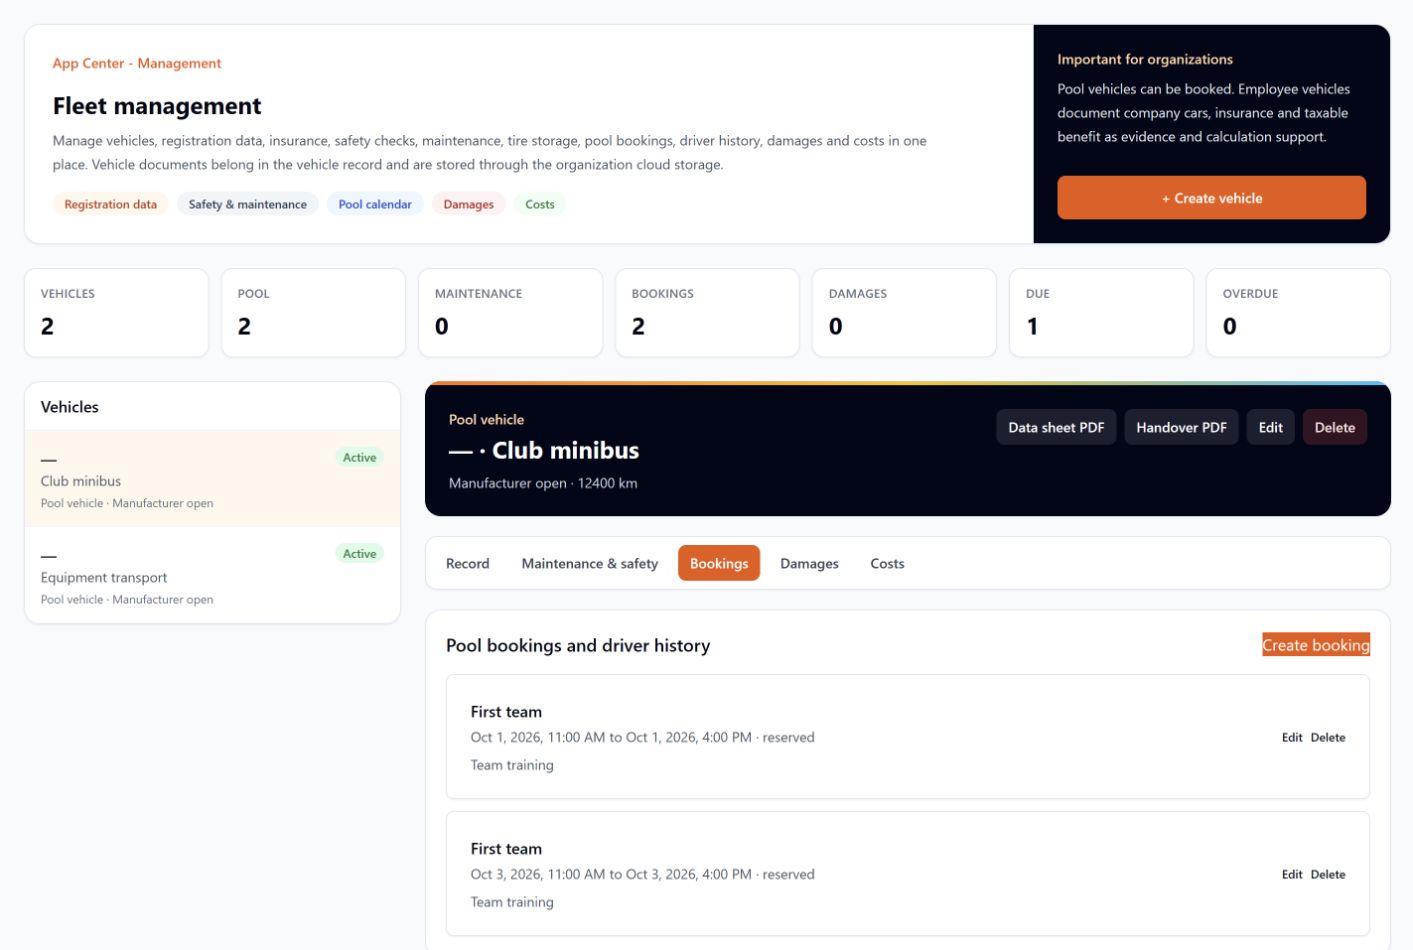The image size is (1413, 950).
Task: Click the Pool vehicle label in banner
Action: pos(486,419)
